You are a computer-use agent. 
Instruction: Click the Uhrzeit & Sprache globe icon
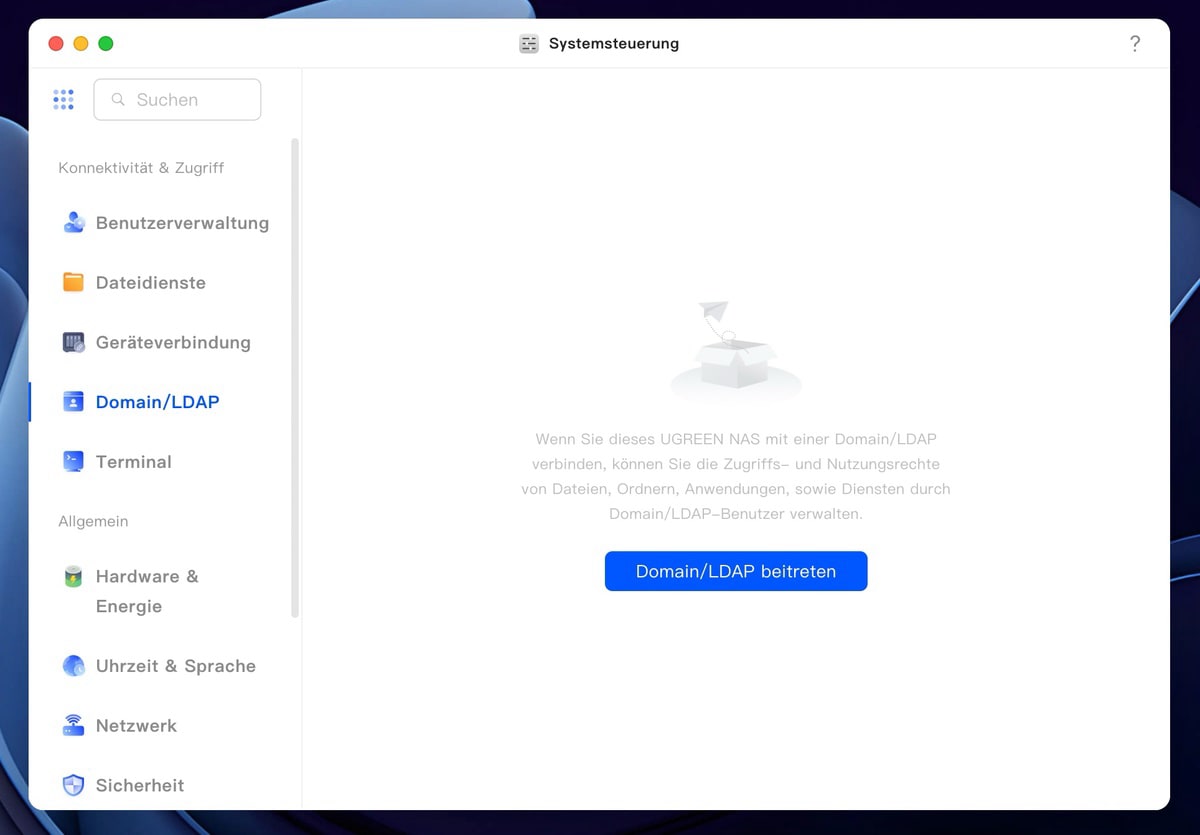click(73, 666)
